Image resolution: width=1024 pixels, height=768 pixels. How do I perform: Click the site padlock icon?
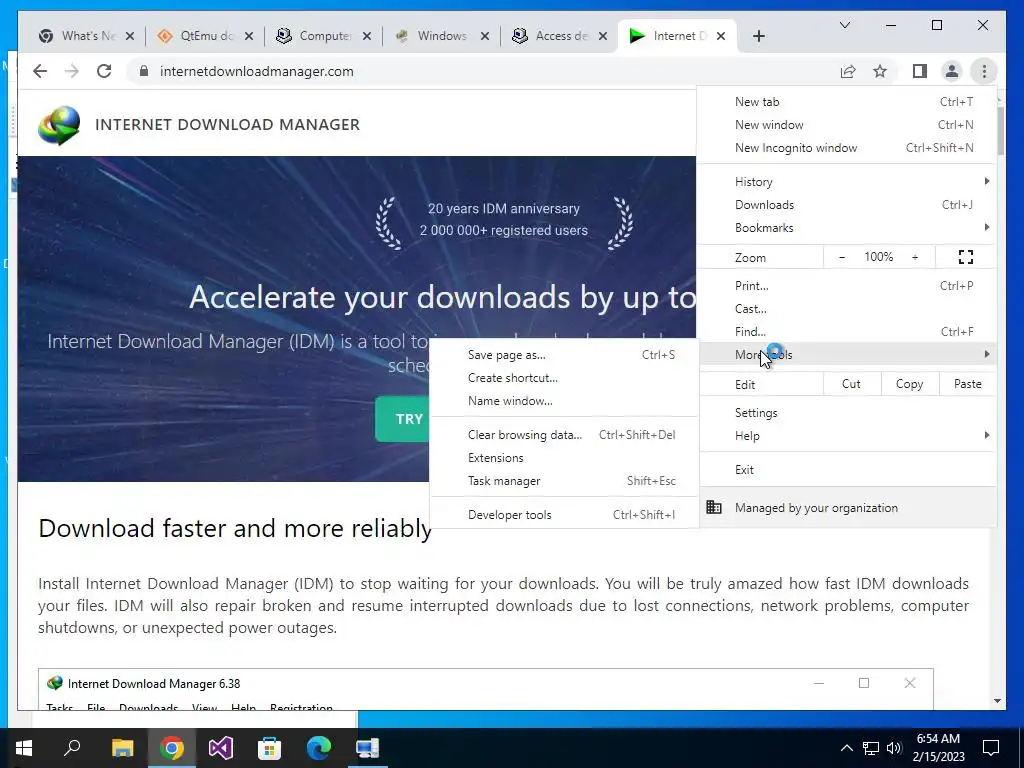(144, 71)
